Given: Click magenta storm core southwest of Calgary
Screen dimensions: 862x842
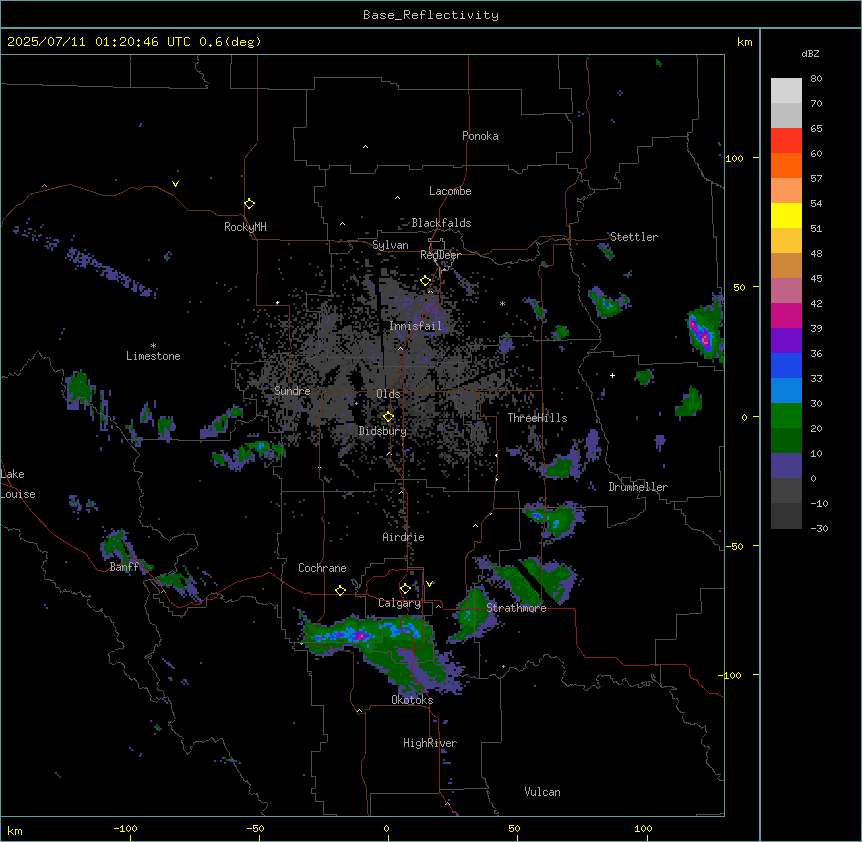Looking at the screenshot, I should [x=361, y=635].
